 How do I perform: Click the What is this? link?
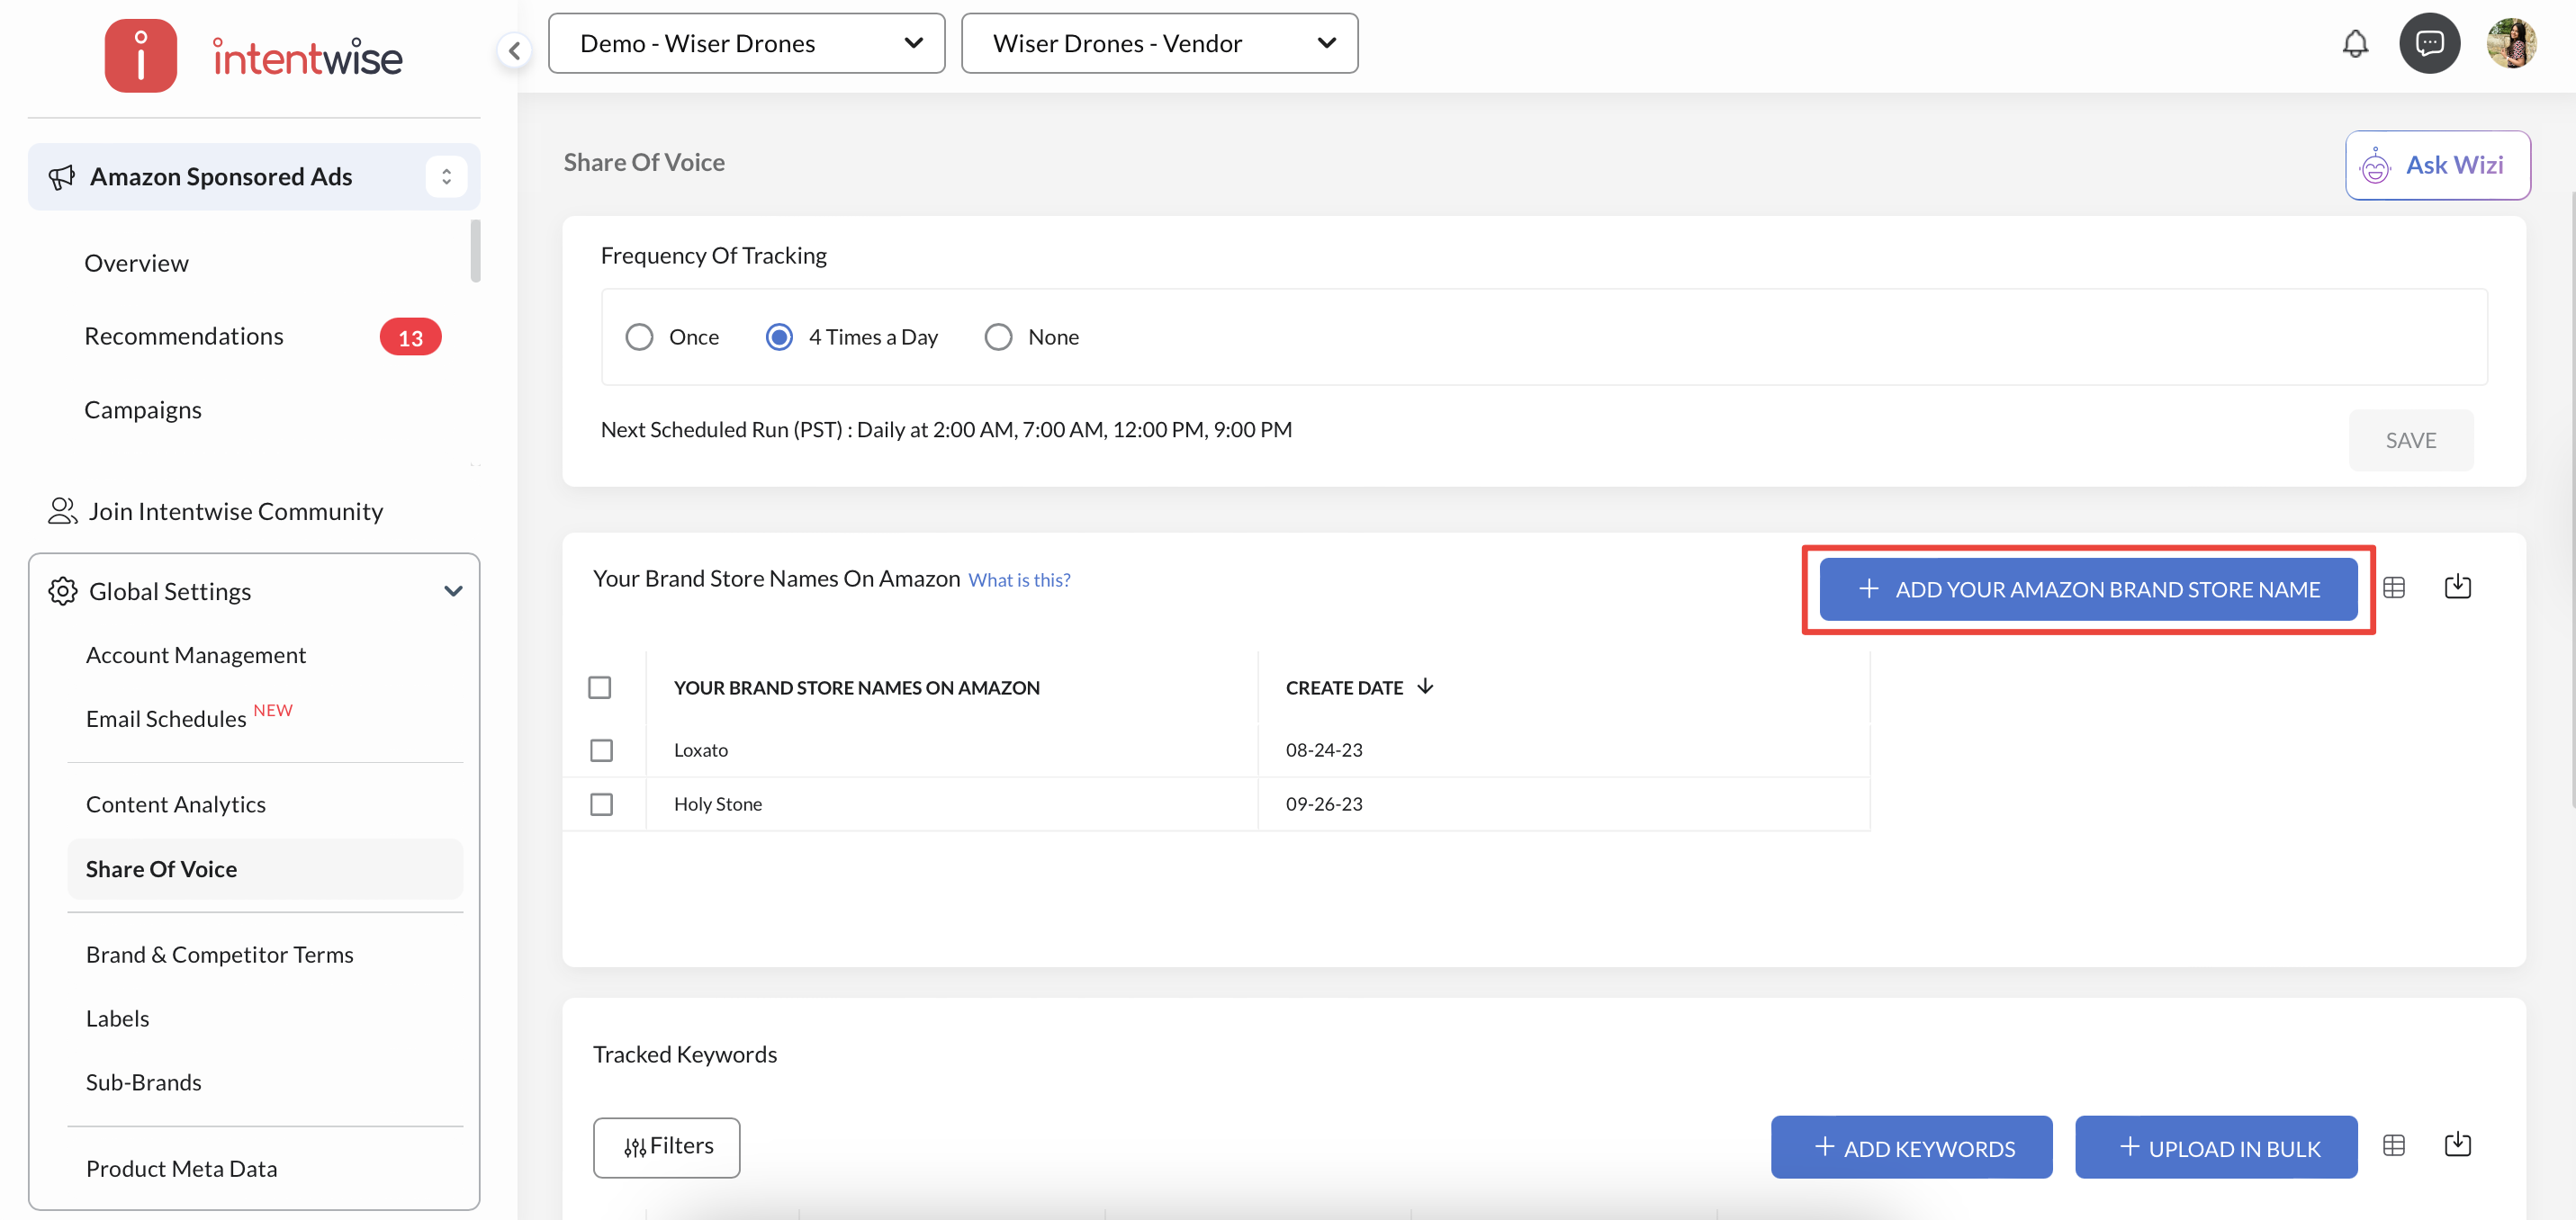coord(1019,580)
